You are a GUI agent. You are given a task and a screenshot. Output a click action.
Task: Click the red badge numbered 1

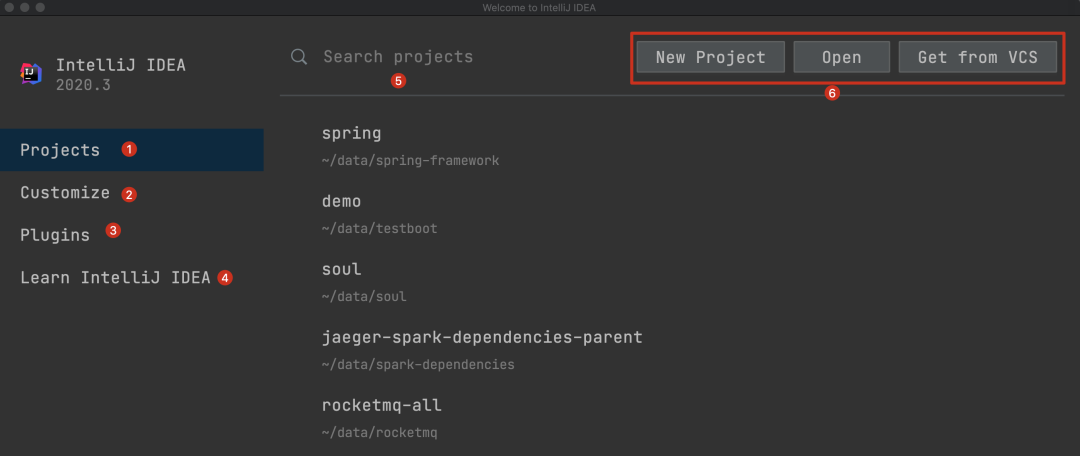[x=129, y=150]
